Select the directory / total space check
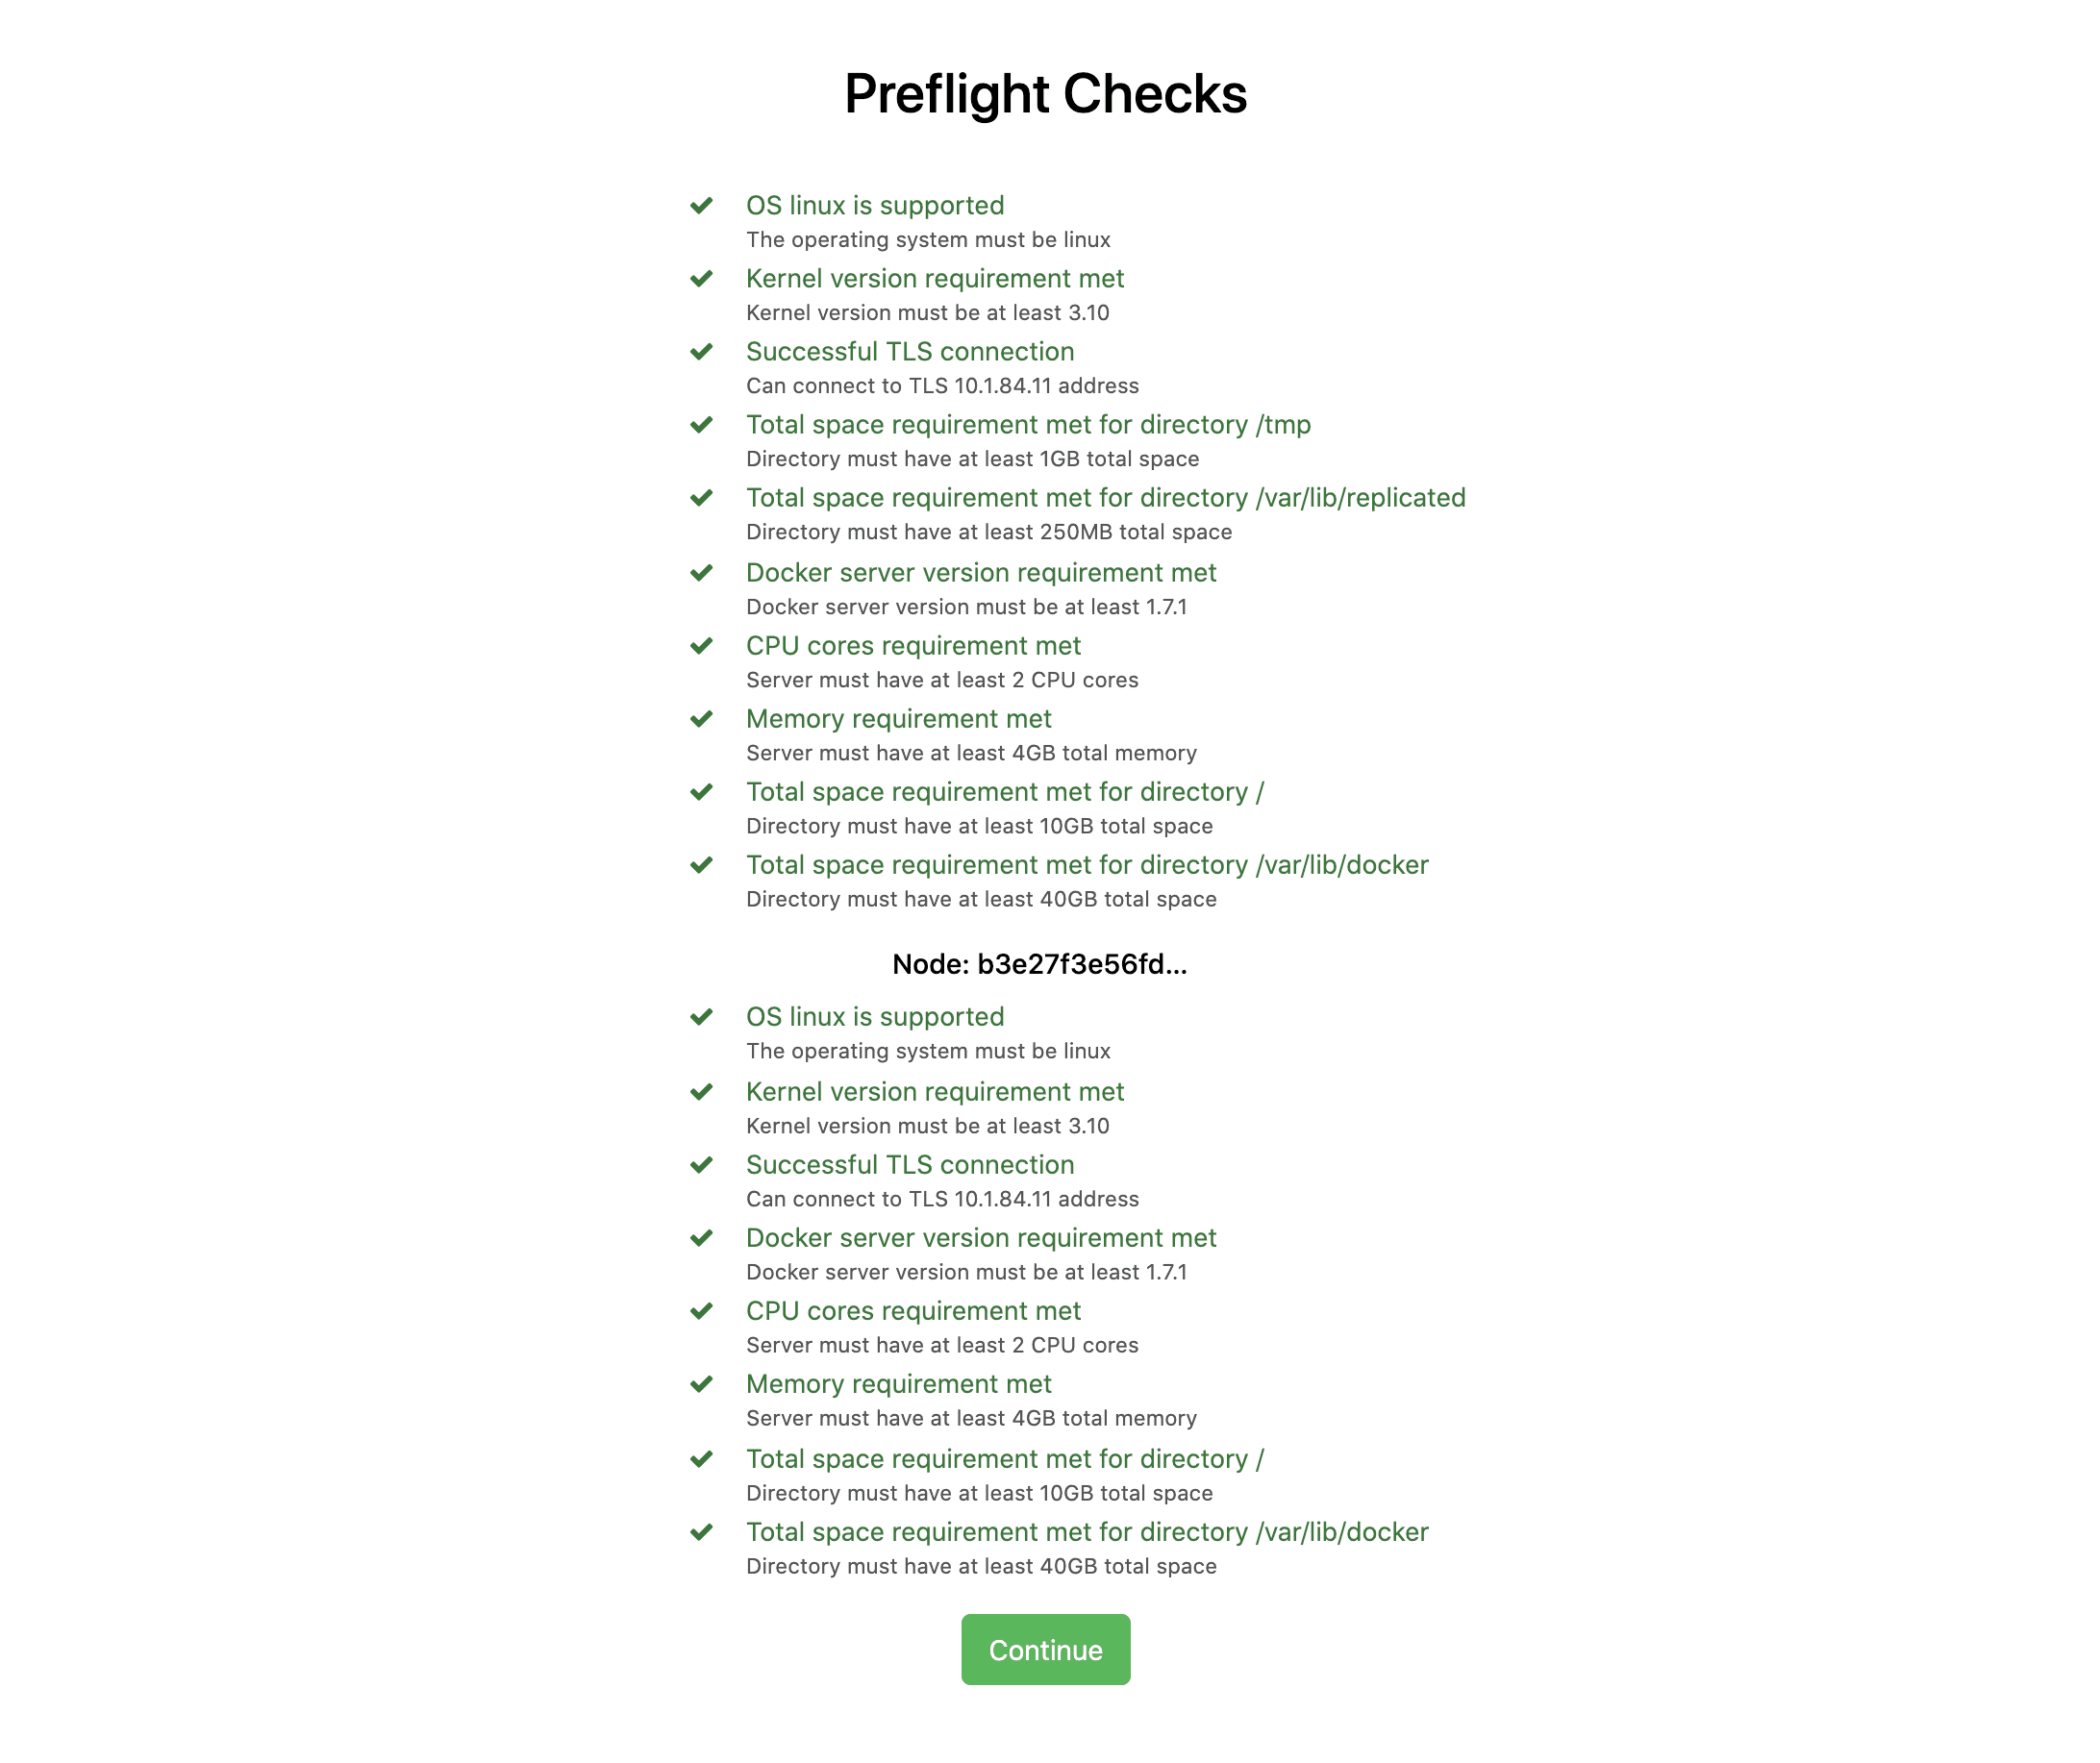Image resolution: width=2100 pixels, height=1763 pixels. click(1004, 792)
